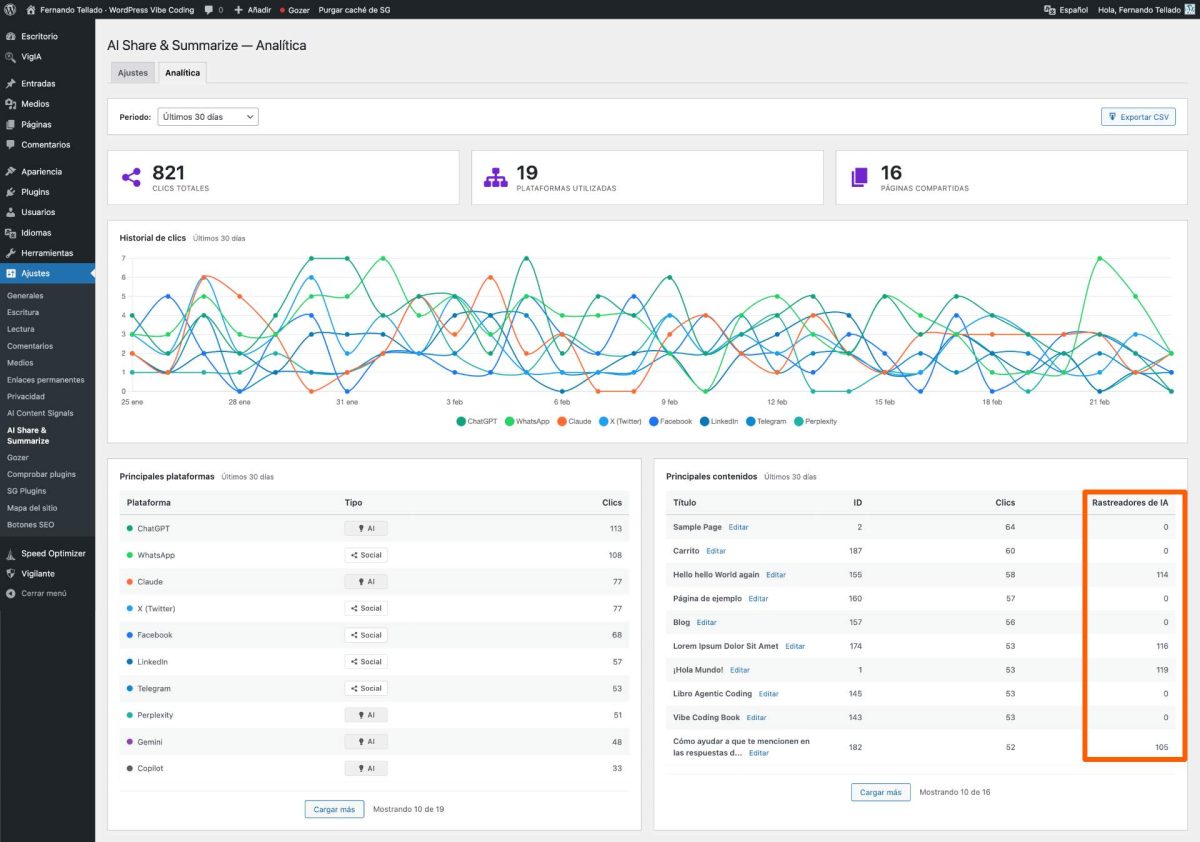1200x842 pixels.
Task: Open the comments bubble icon in admin bar
Action: [x=207, y=9]
